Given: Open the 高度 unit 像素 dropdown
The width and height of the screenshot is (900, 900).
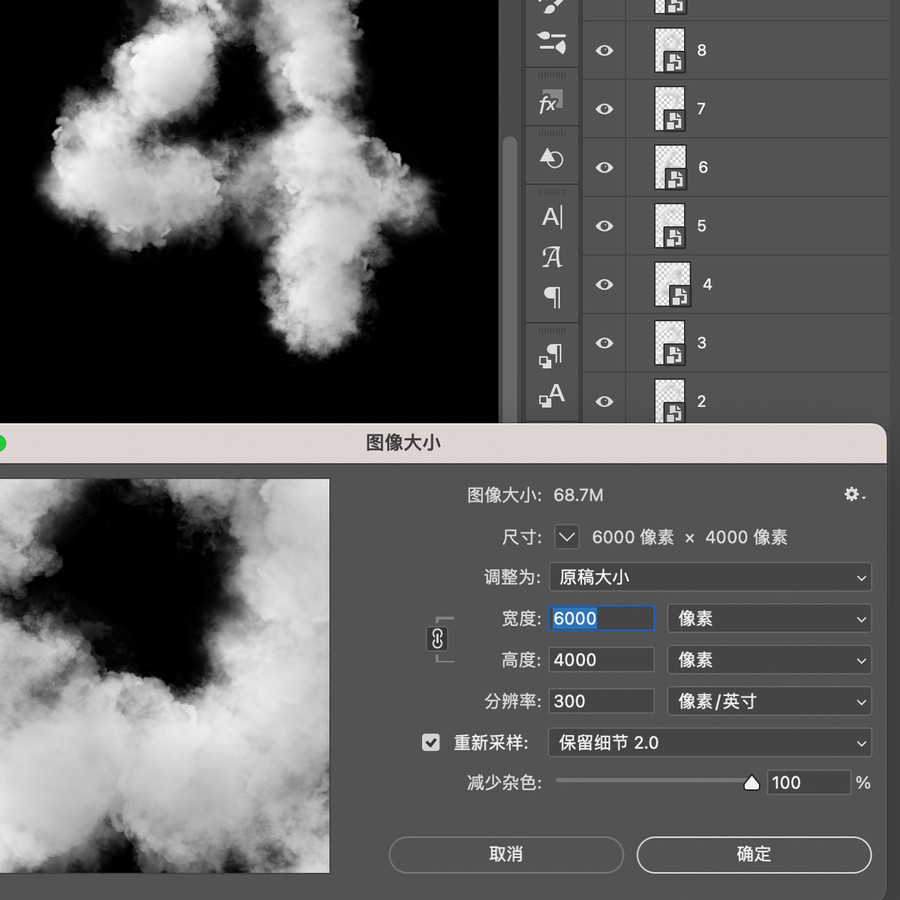Looking at the screenshot, I should point(769,660).
